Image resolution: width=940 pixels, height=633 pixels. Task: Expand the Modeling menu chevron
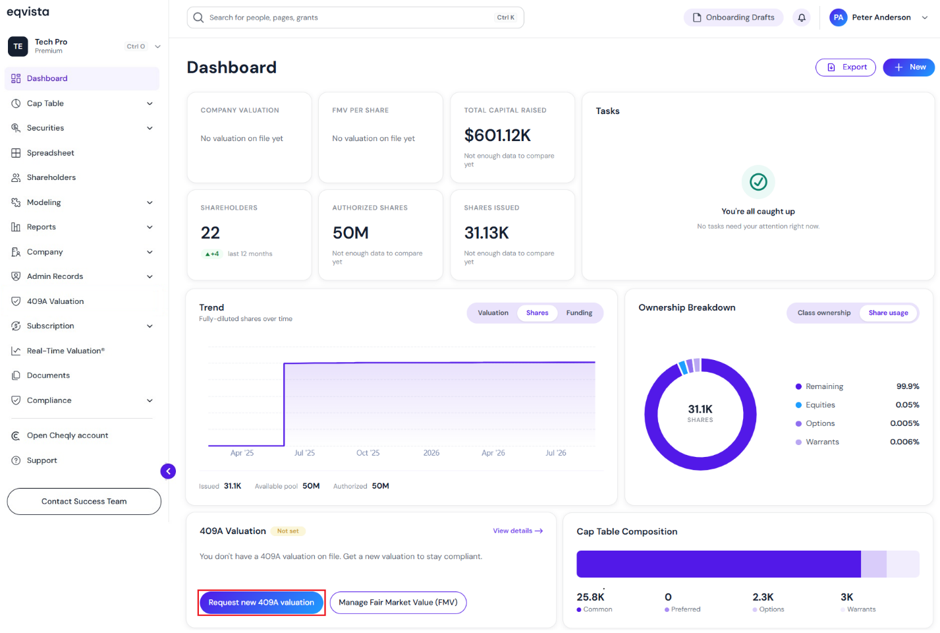[149, 203]
